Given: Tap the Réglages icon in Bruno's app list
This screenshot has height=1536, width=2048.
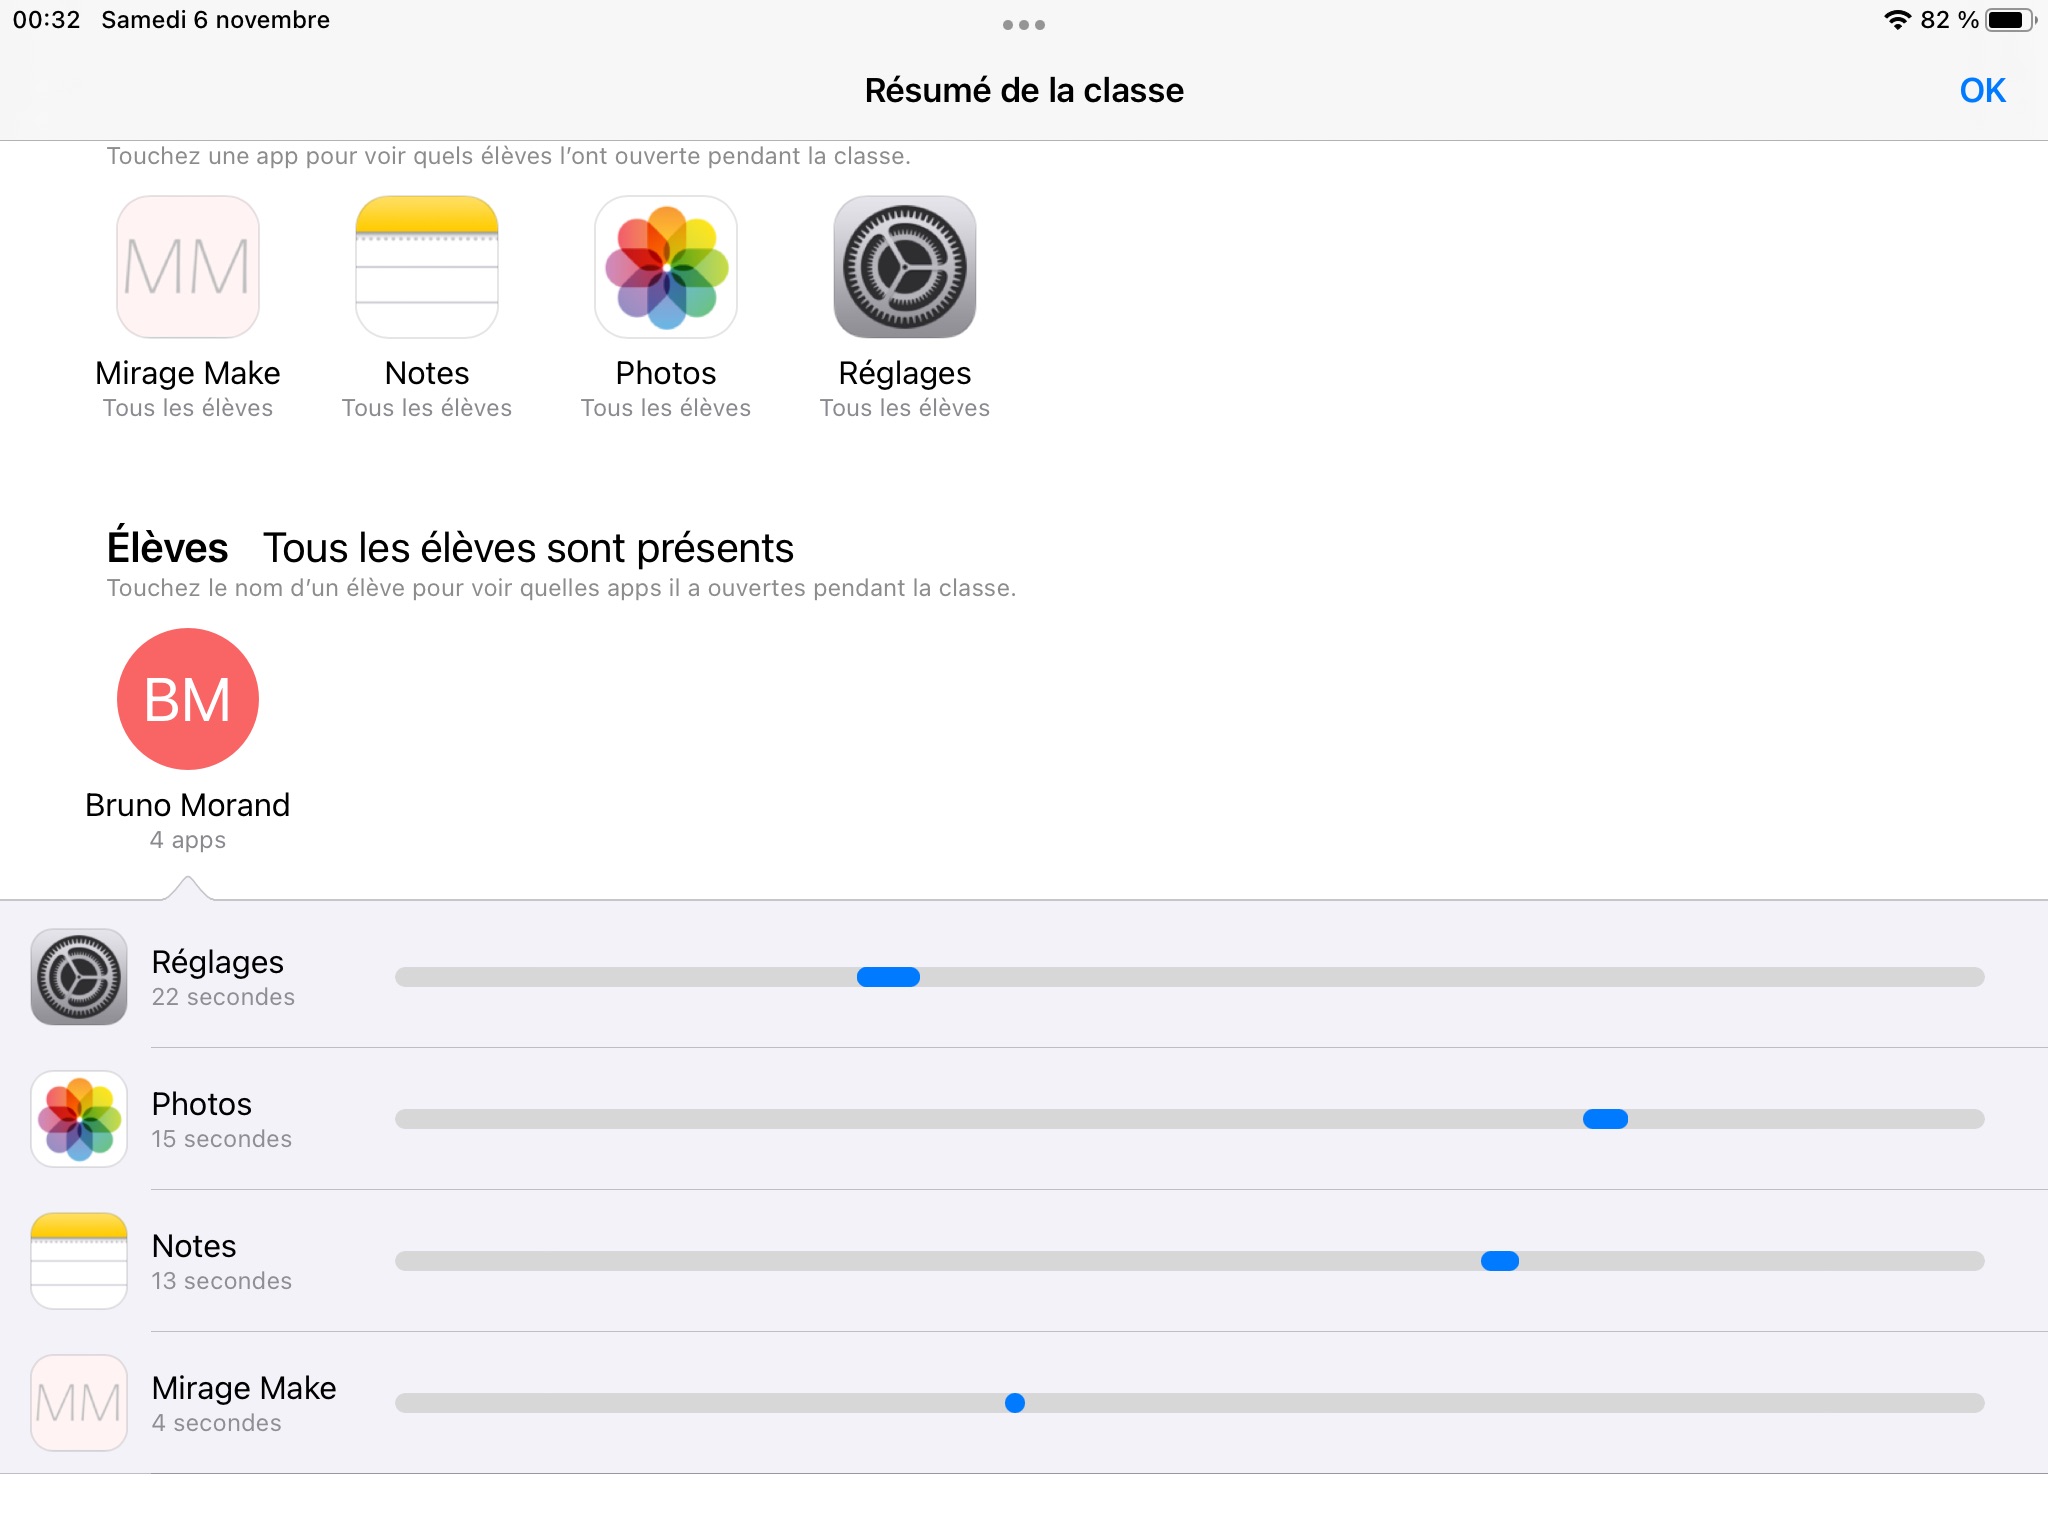Looking at the screenshot, I should click(79, 977).
